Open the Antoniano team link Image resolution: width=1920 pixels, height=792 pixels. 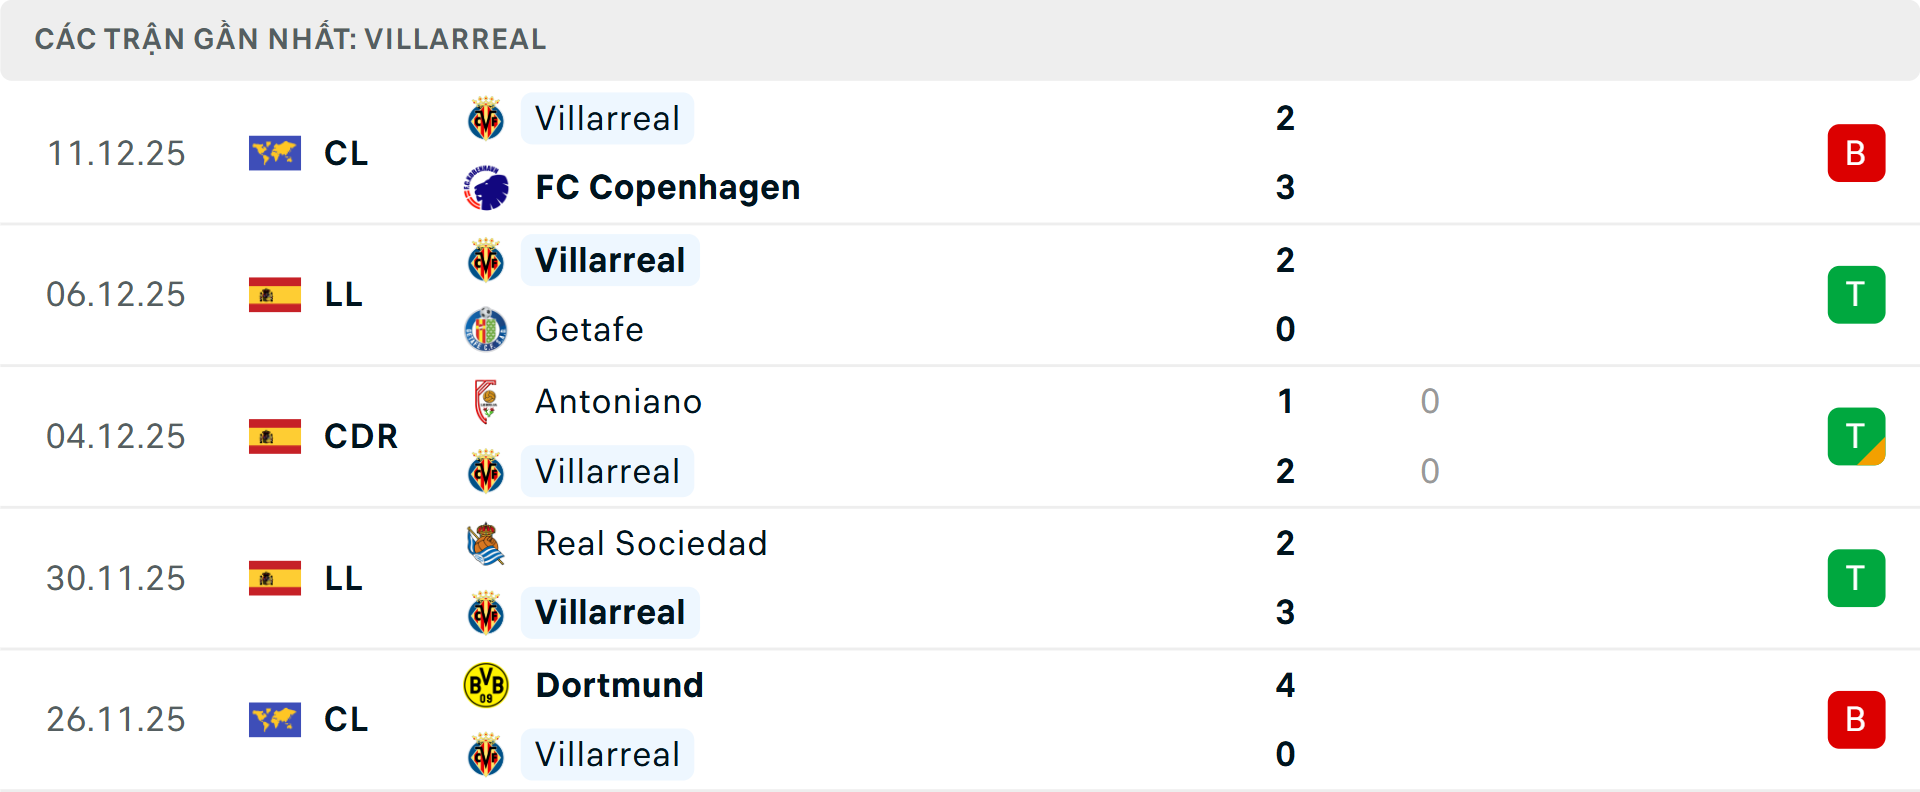click(x=618, y=401)
